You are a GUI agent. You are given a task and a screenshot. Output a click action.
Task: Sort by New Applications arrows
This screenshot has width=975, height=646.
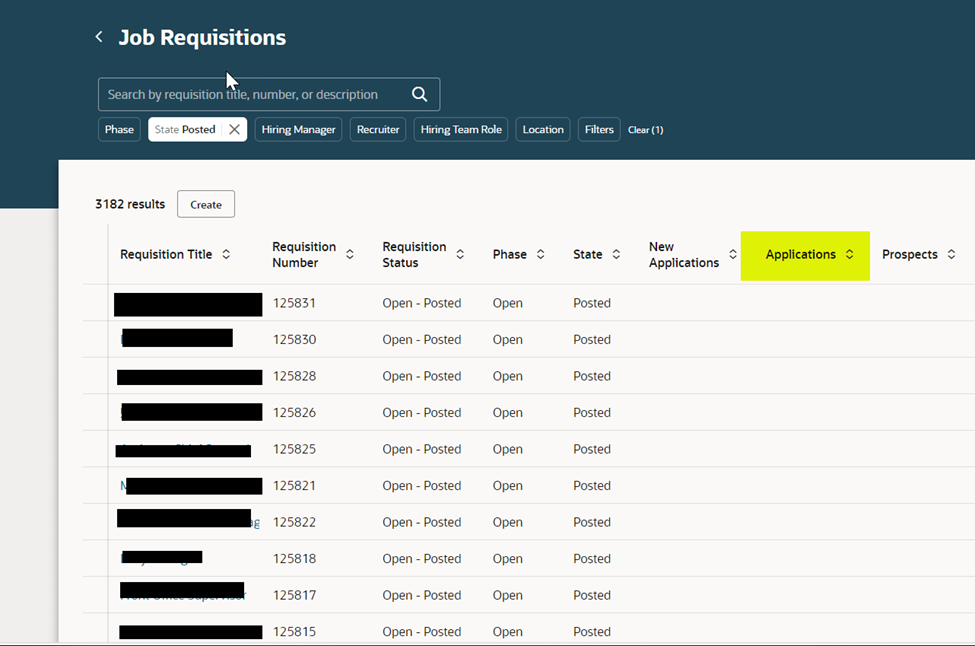pyautogui.click(x=733, y=254)
